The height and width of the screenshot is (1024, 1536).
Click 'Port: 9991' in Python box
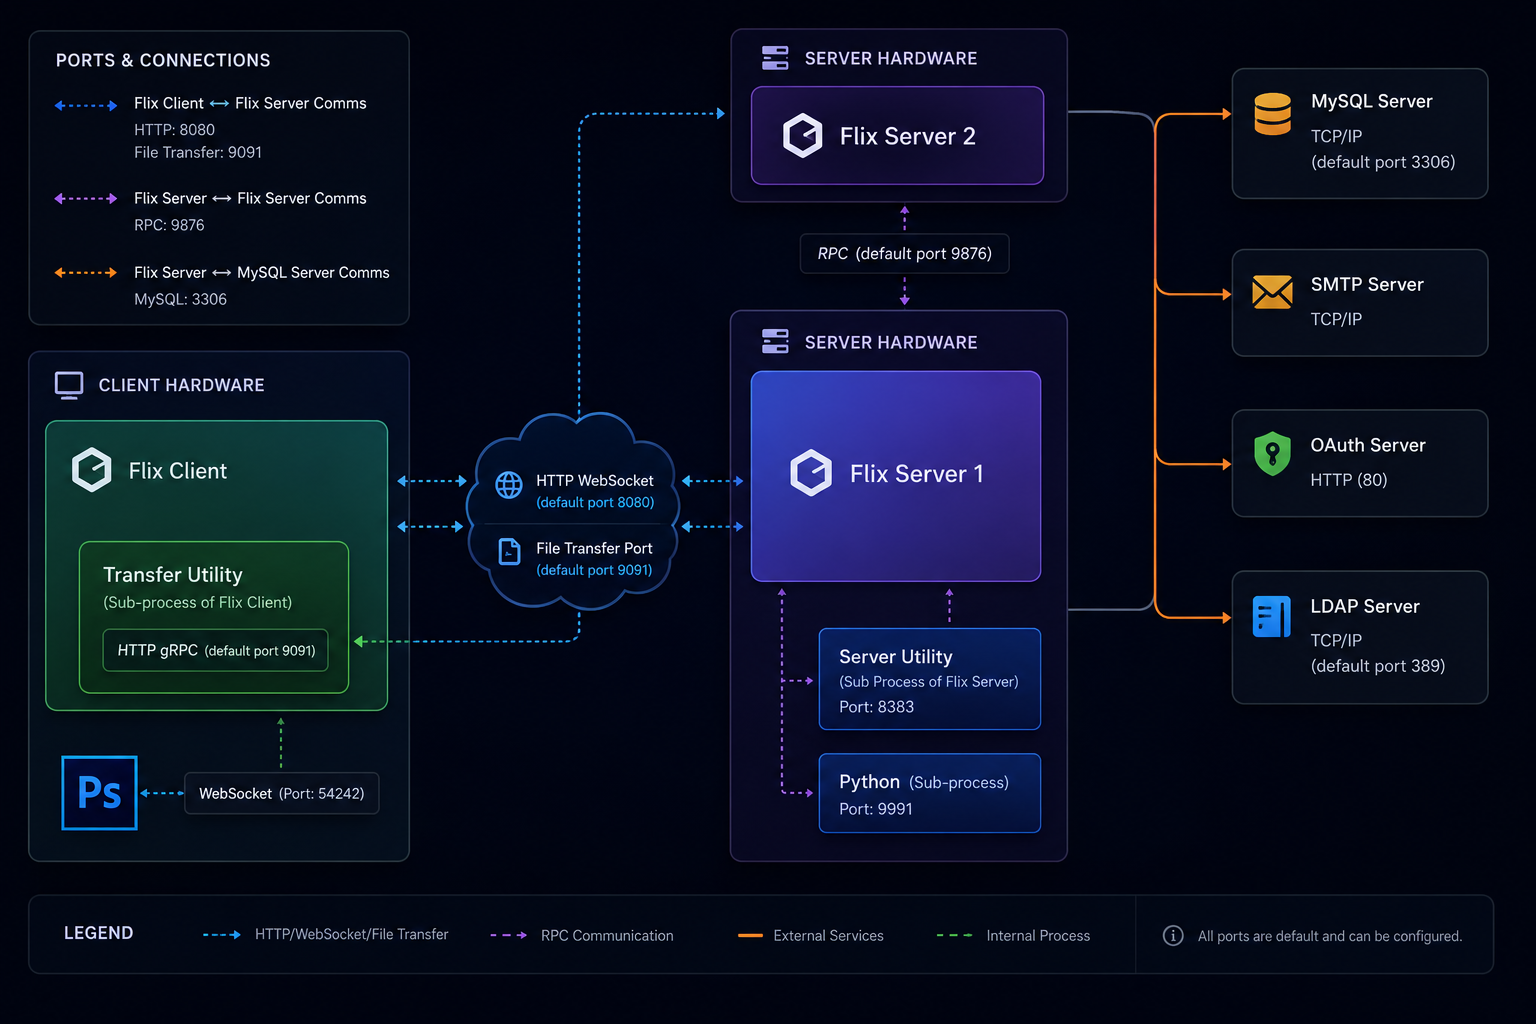[x=875, y=809]
